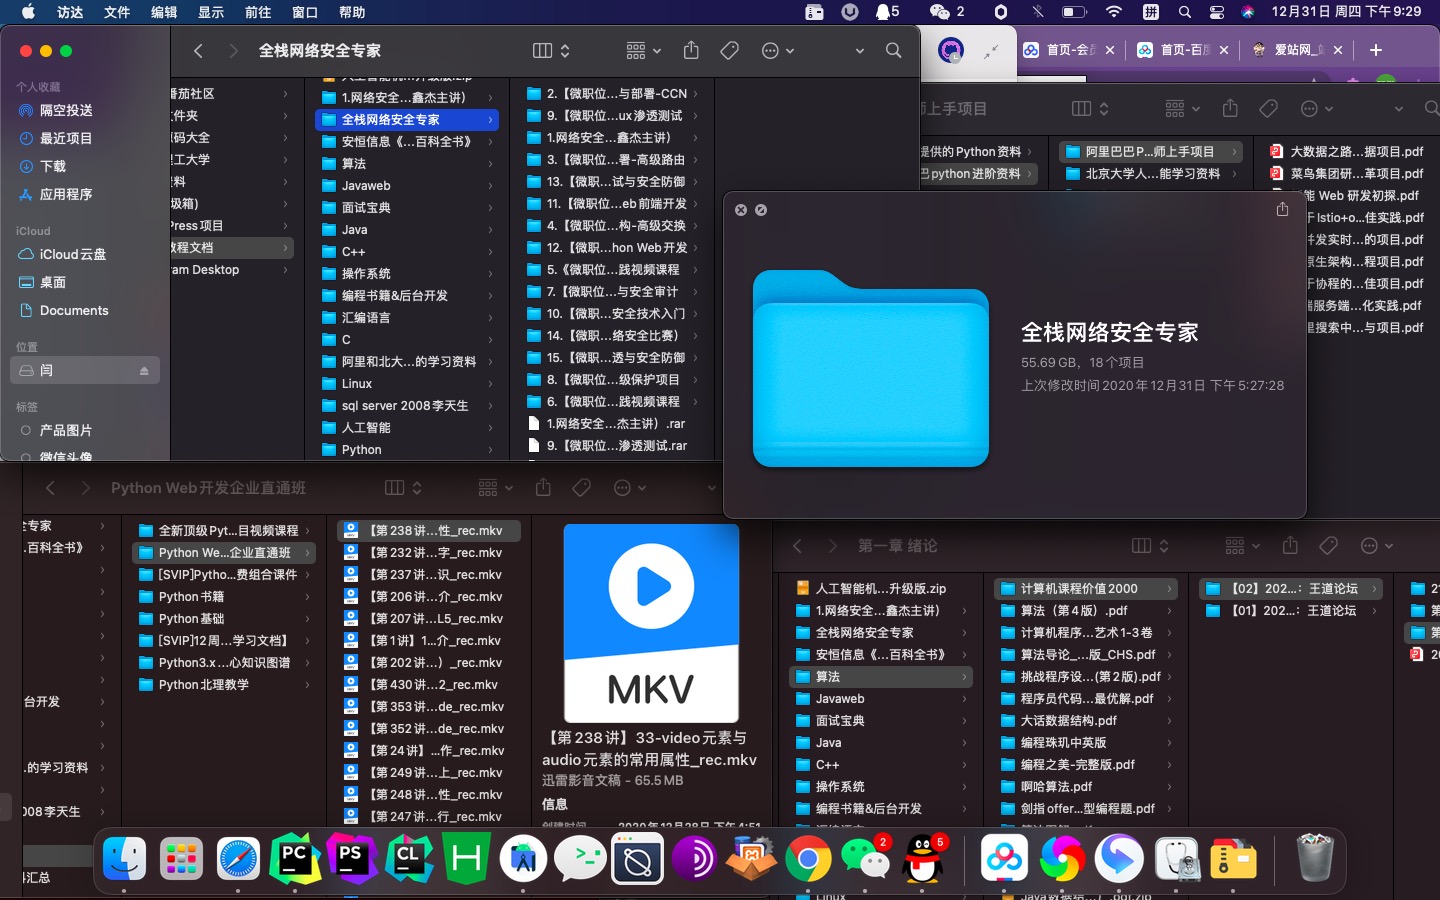Expand the folder preview panel to full screen

pyautogui.click(x=761, y=210)
